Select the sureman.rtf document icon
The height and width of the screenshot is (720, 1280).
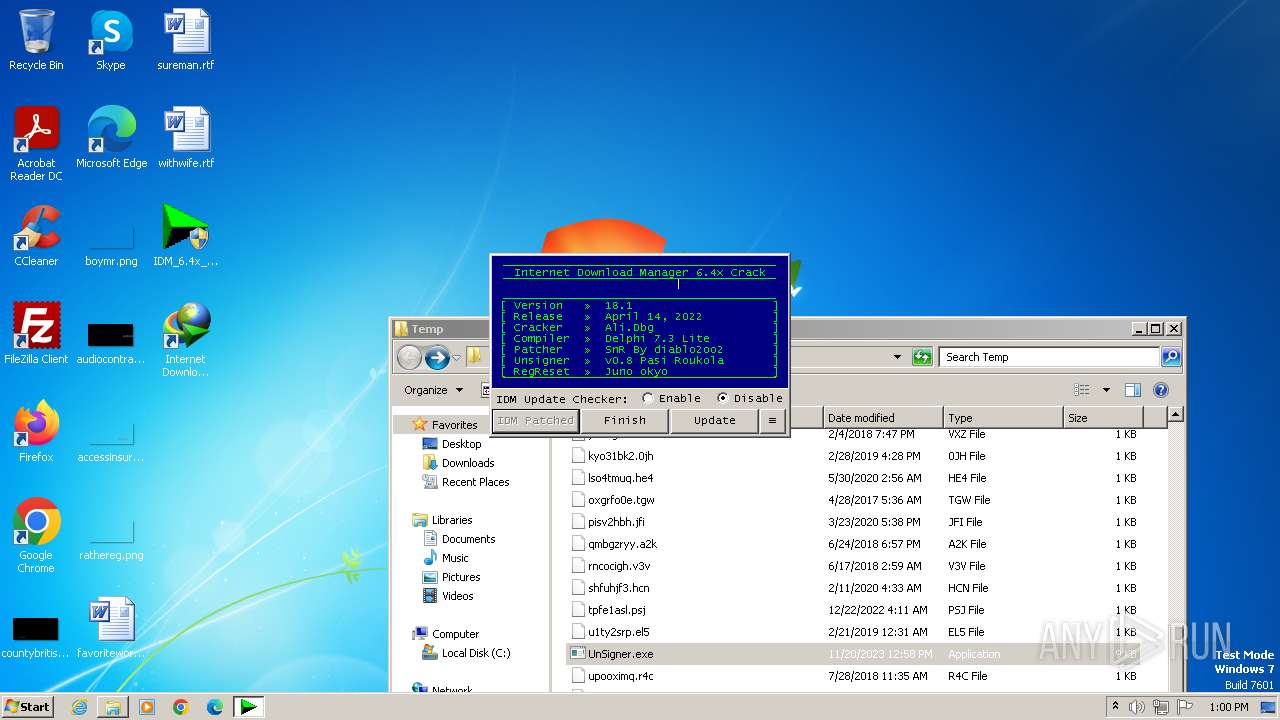coord(186,40)
